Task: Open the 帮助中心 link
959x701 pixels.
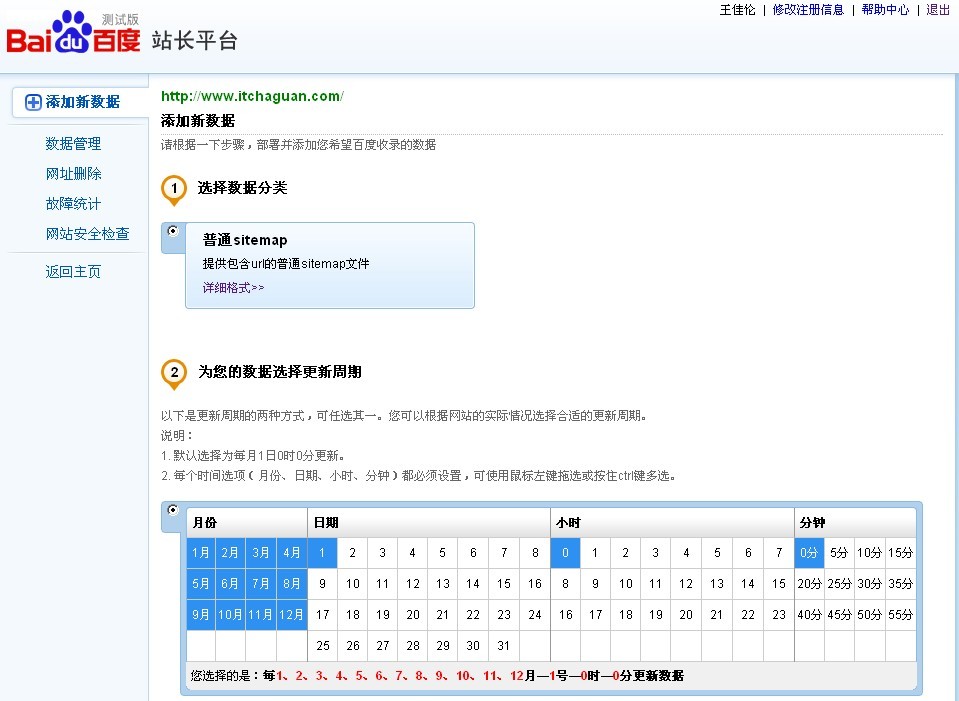Action: tap(885, 10)
